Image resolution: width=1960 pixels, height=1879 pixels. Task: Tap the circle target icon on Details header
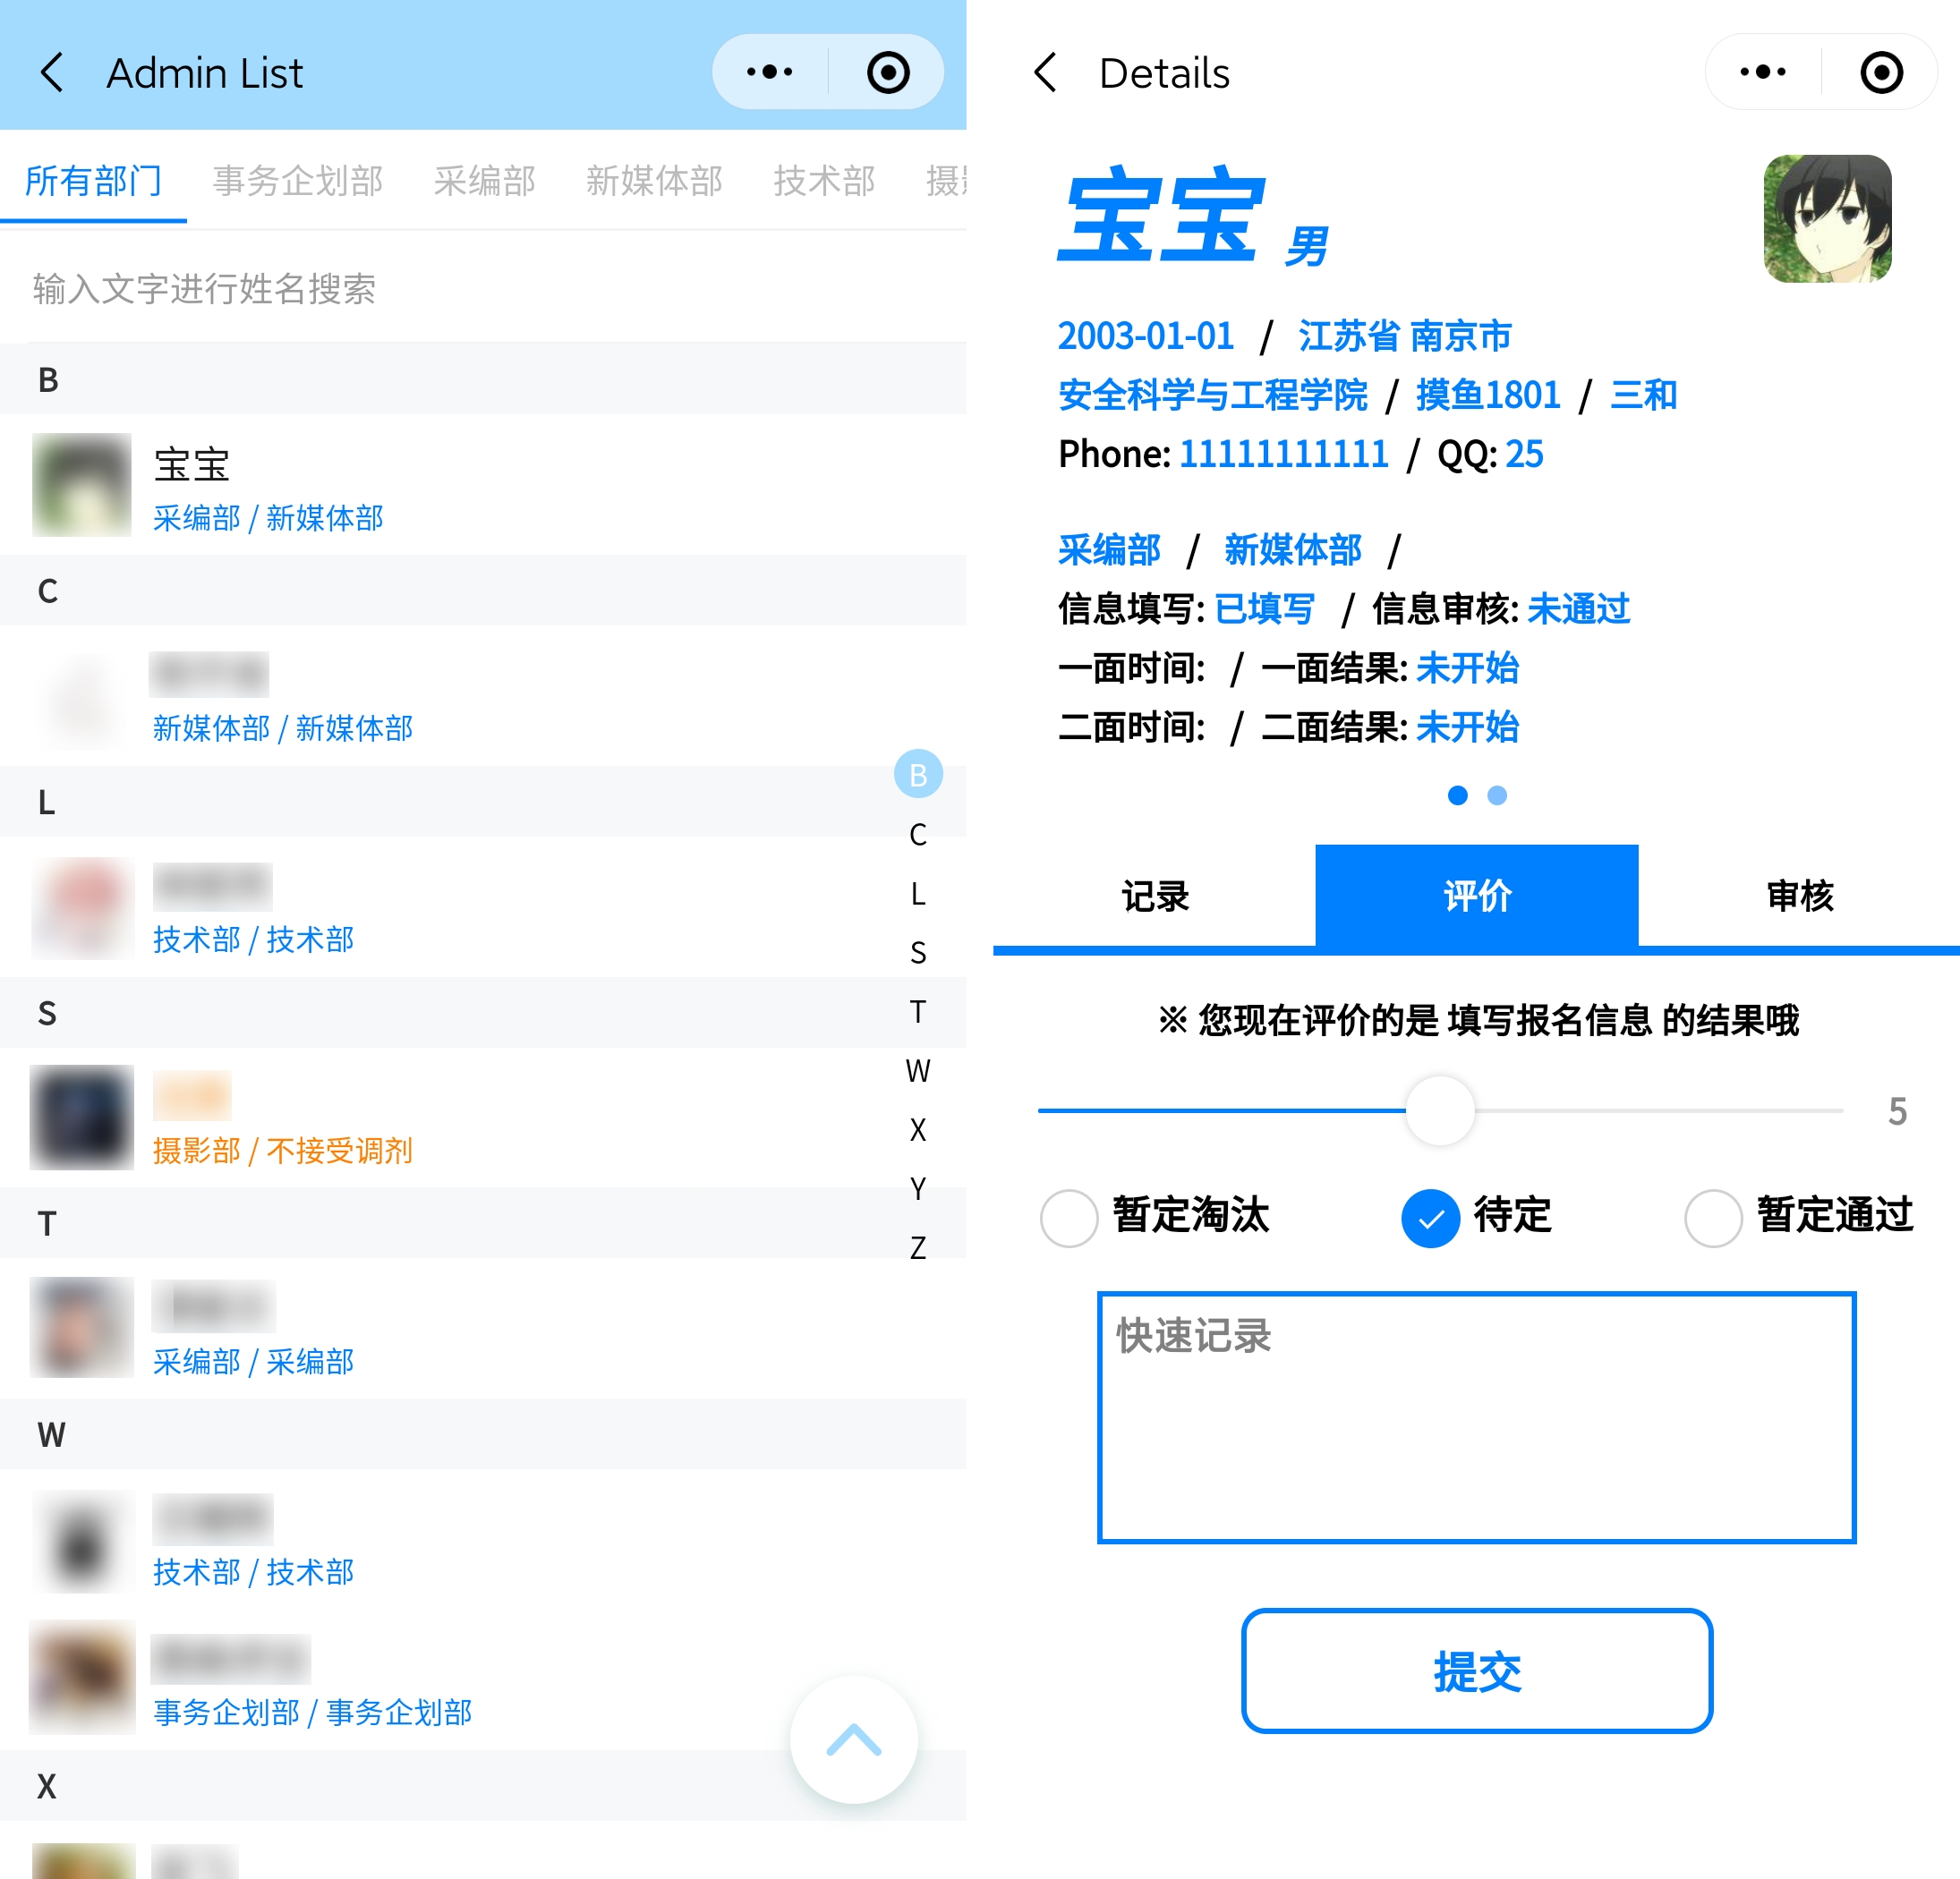pos(1881,72)
